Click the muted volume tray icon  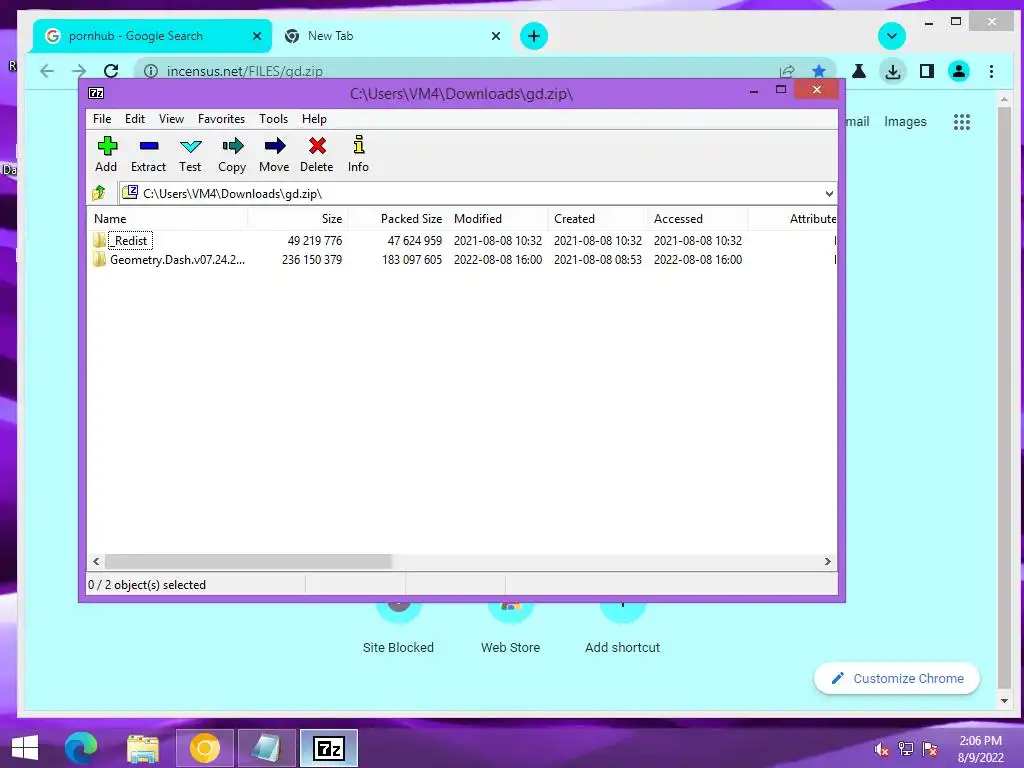[882, 749]
